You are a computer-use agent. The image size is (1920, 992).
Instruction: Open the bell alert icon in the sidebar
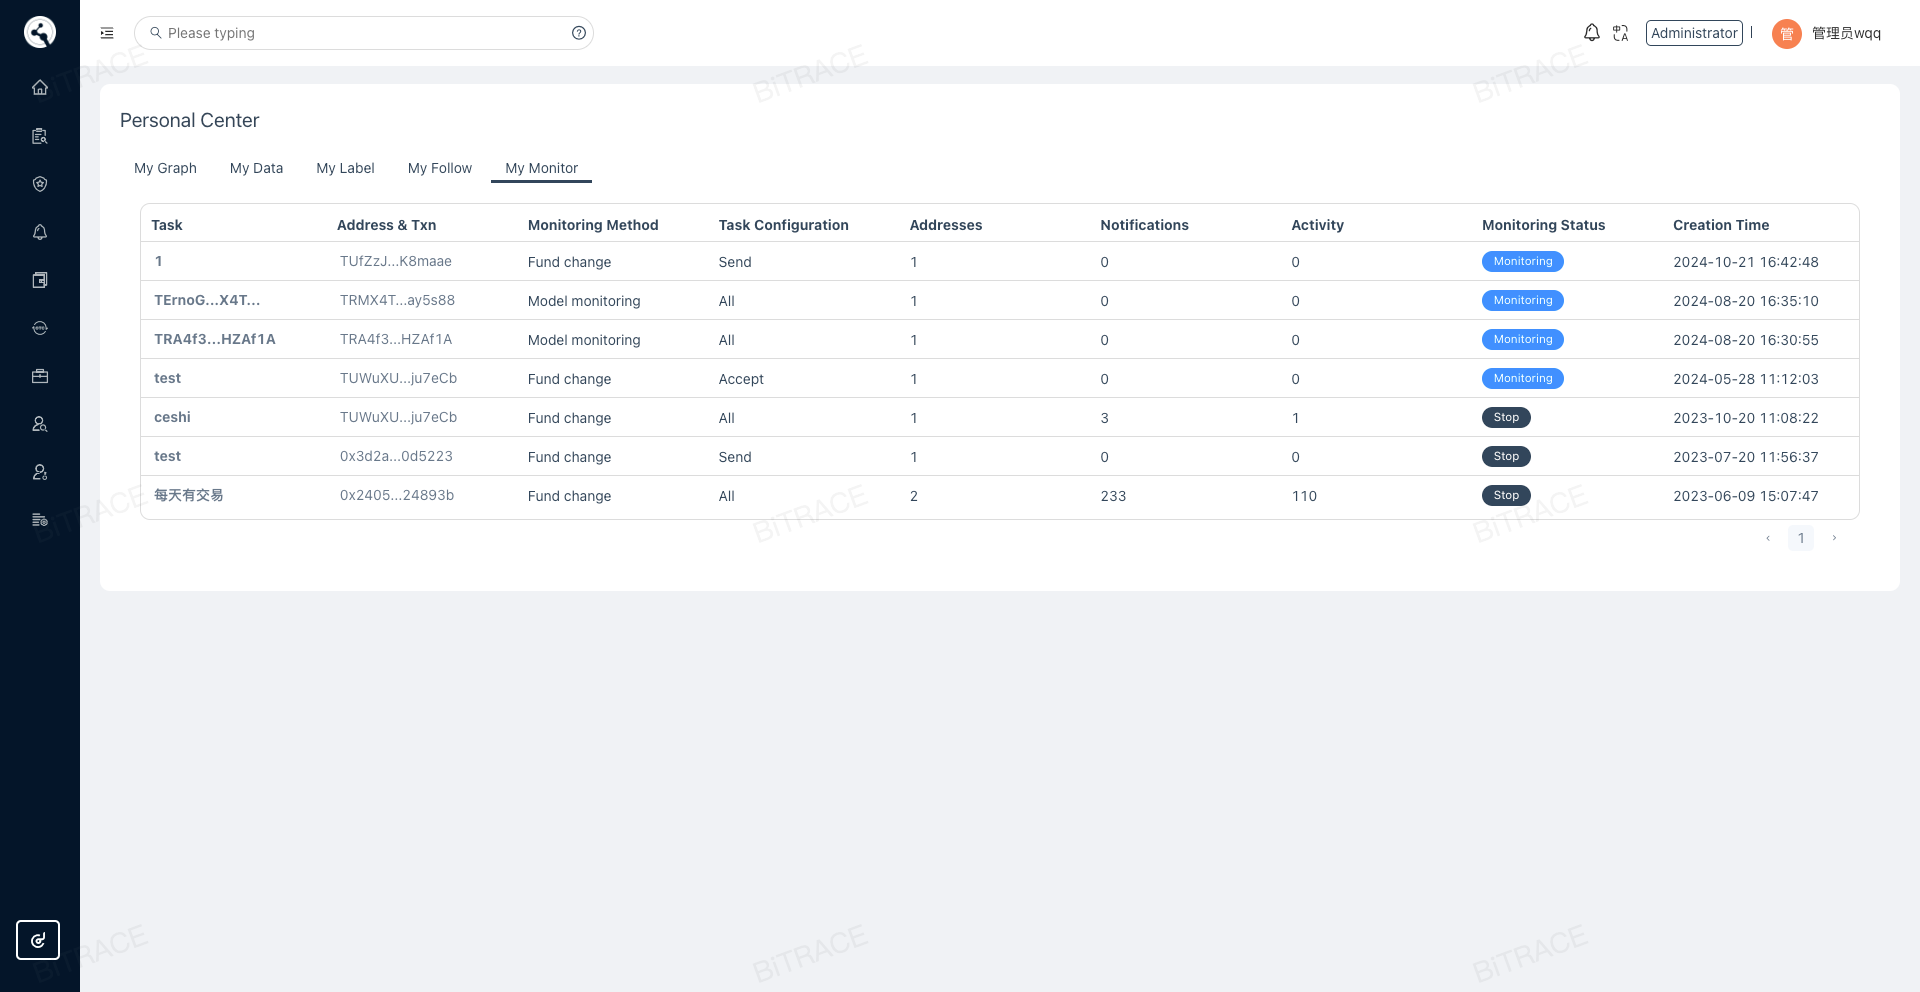(x=40, y=232)
